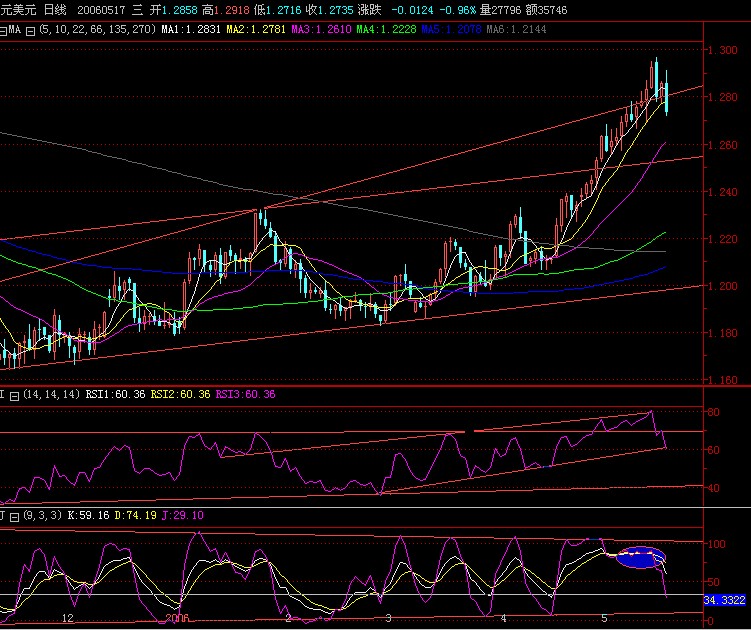Select the yellow D:74.19 label

pos(136,515)
